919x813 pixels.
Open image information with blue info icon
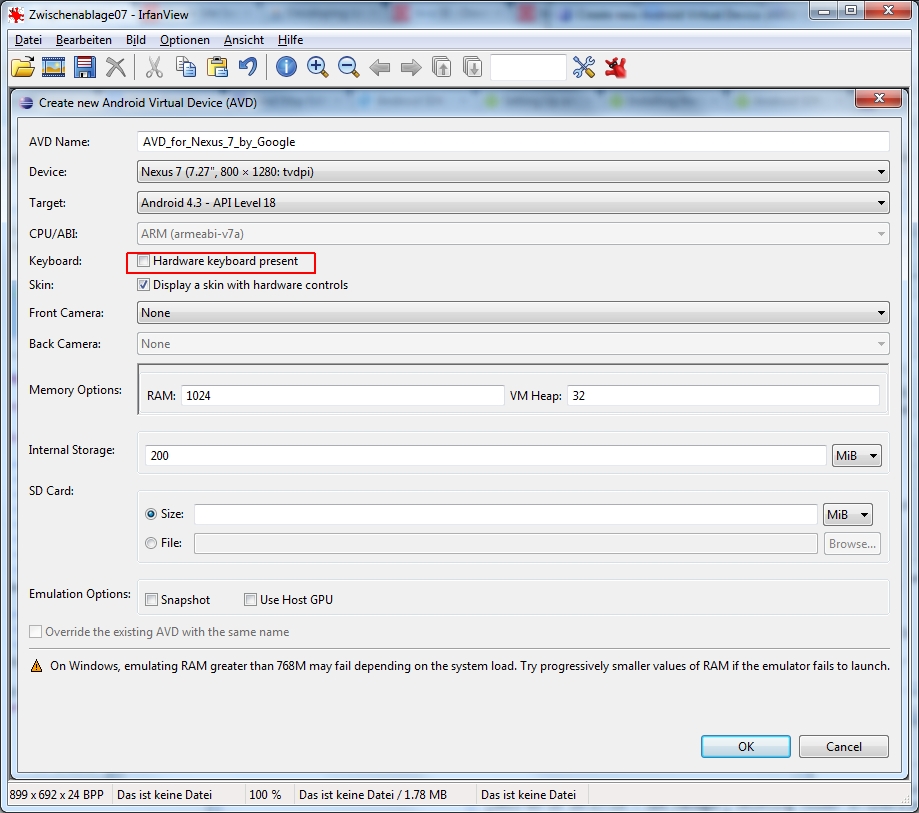point(286,68)
